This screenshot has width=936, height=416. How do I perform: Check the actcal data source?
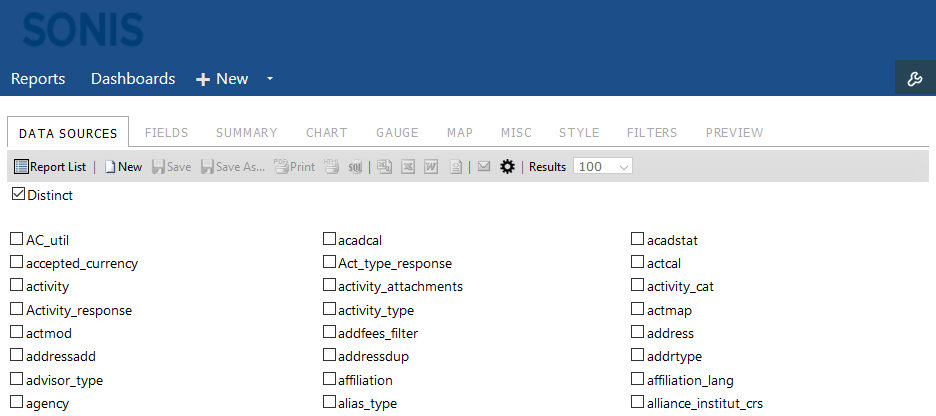point(638,262)
